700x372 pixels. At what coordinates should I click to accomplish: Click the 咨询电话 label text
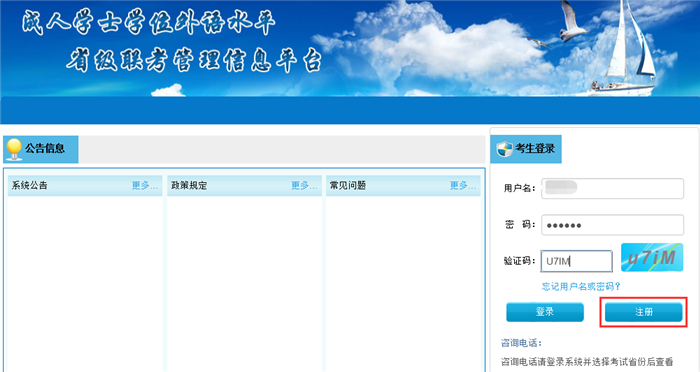pos(521,343)
